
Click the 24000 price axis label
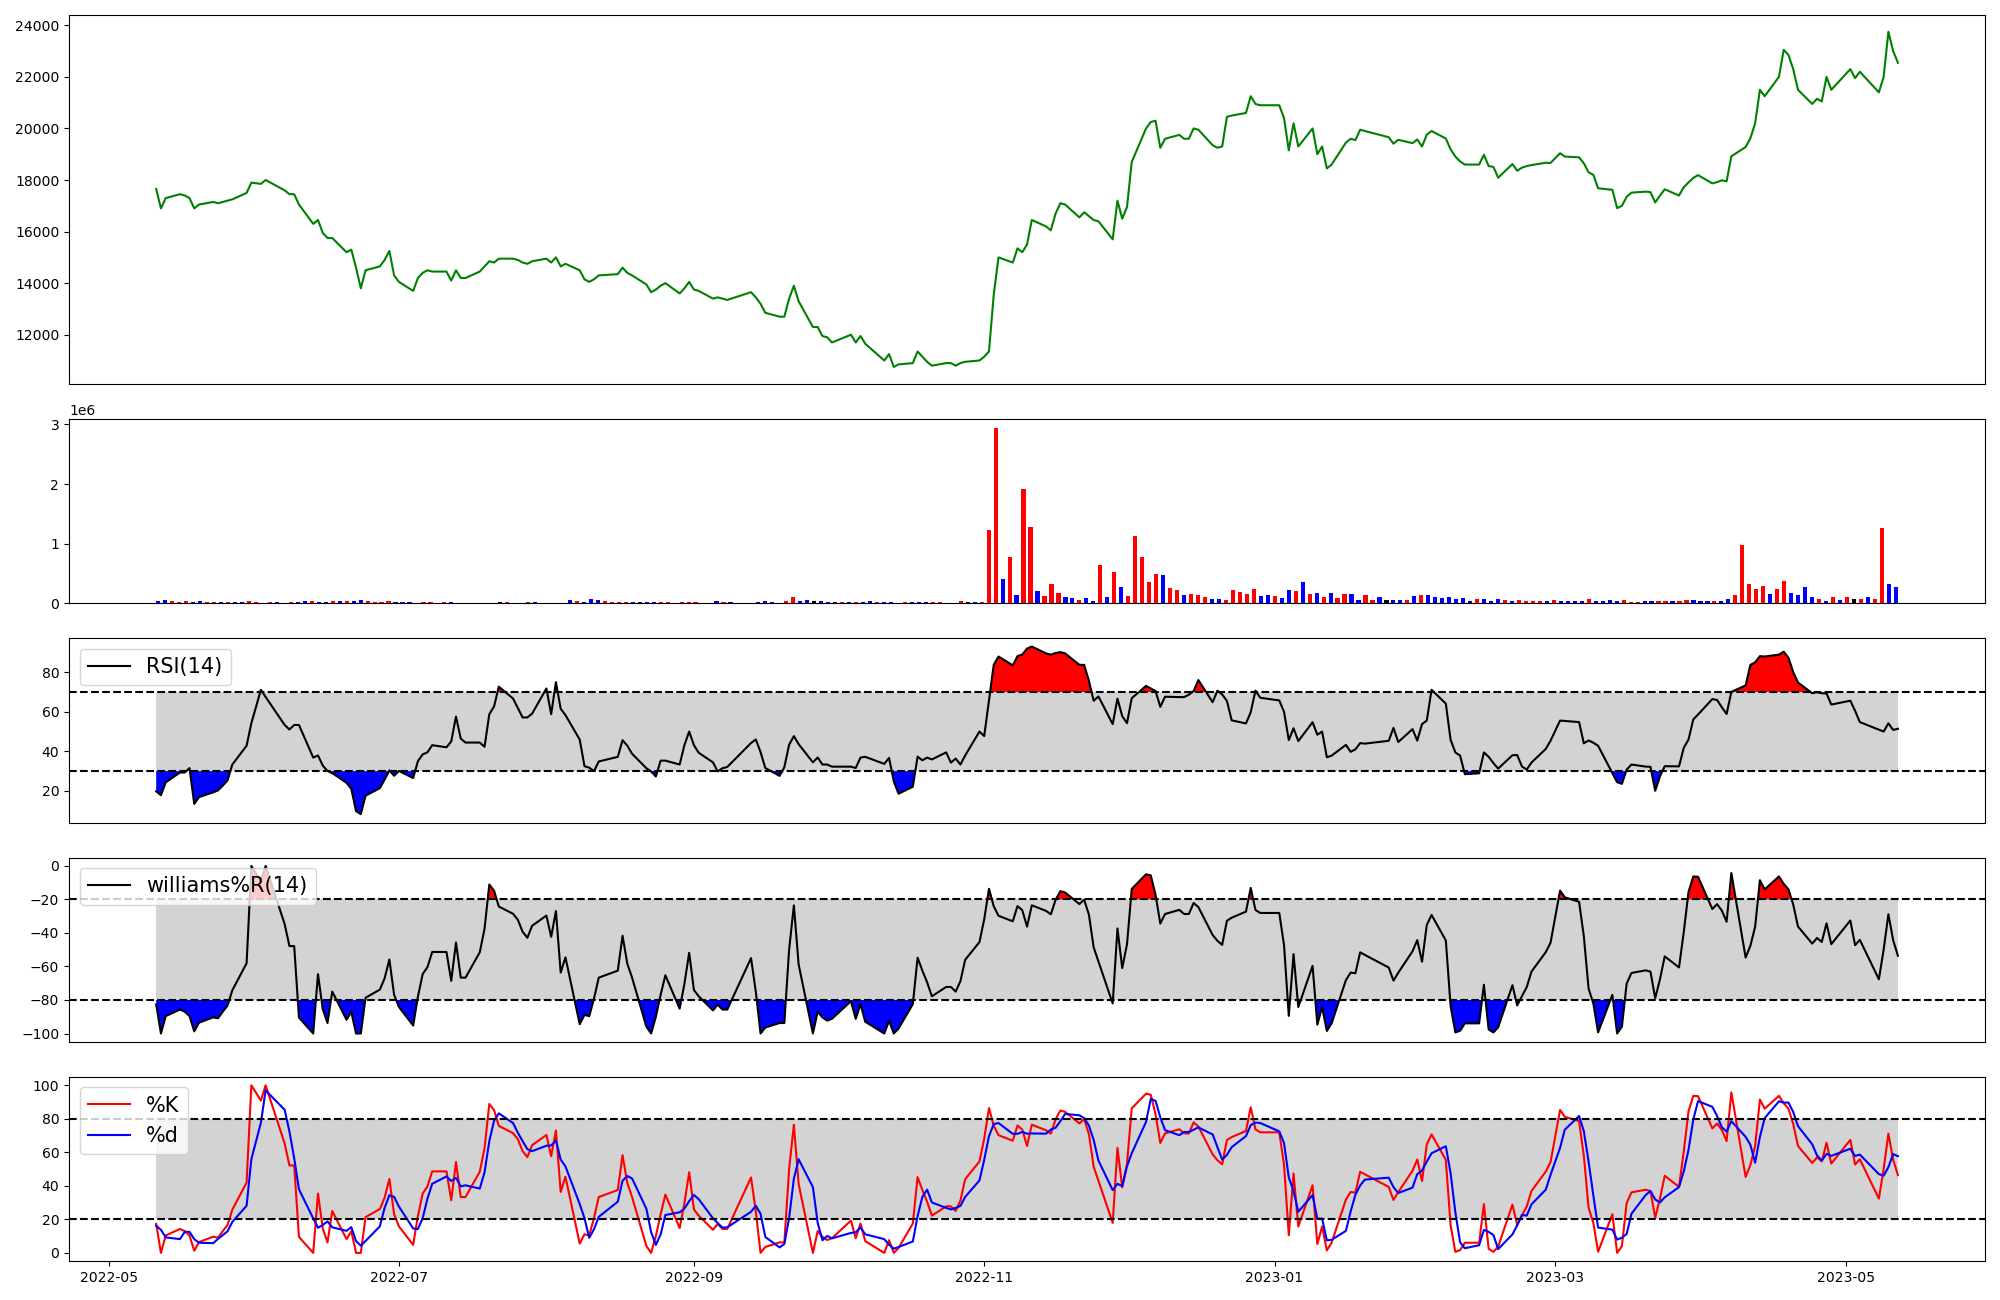click(36, 26)
